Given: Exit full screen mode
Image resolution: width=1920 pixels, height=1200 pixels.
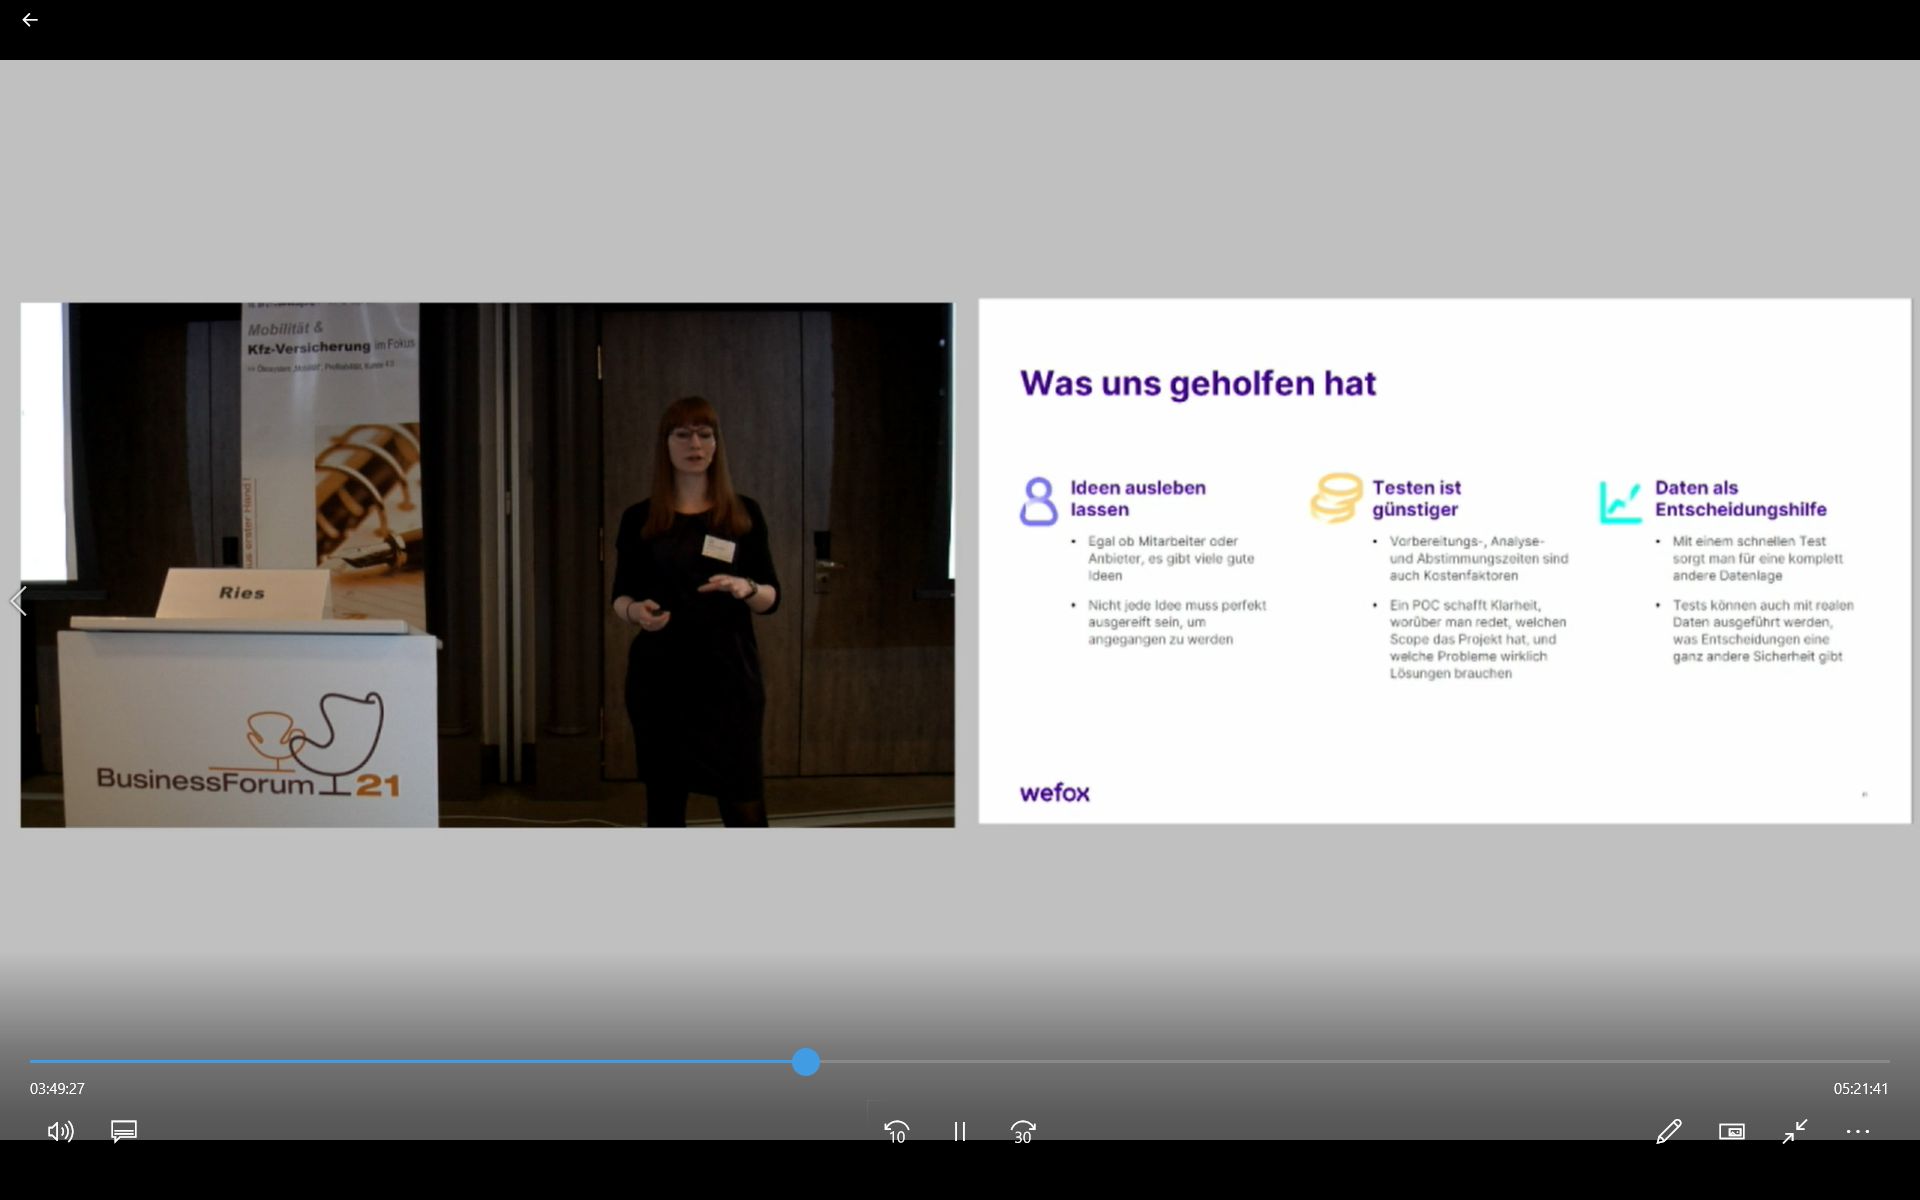Looking at the screenshot, I should [1795, 1131].
